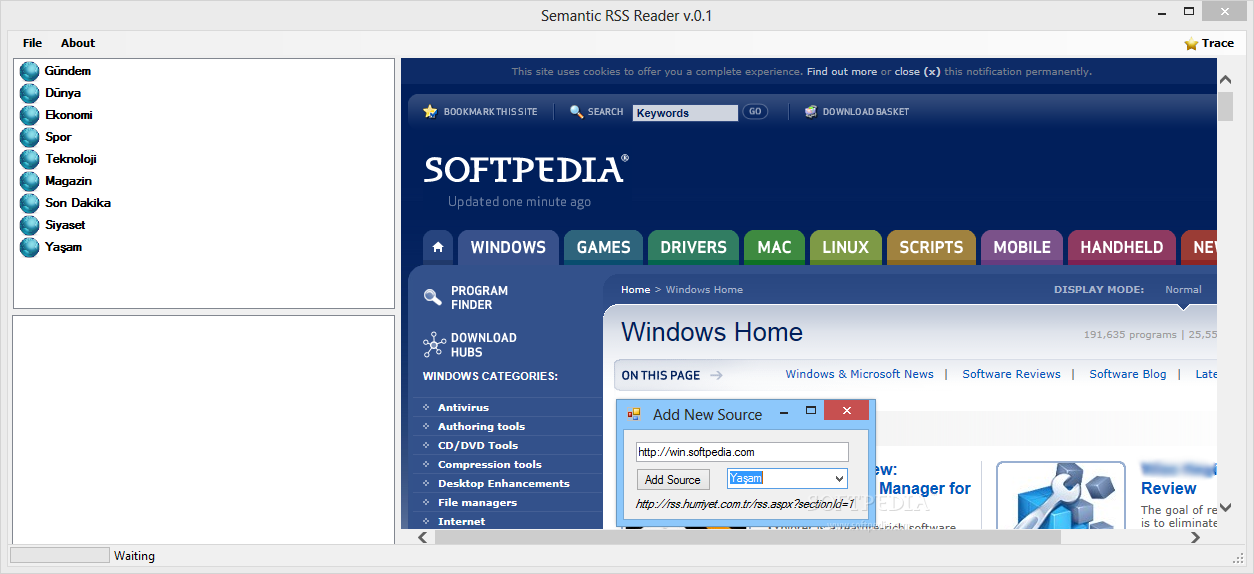This screenshot has height=574, width=1254.
Task: Open the File managers category
Action: coord(477,503)
